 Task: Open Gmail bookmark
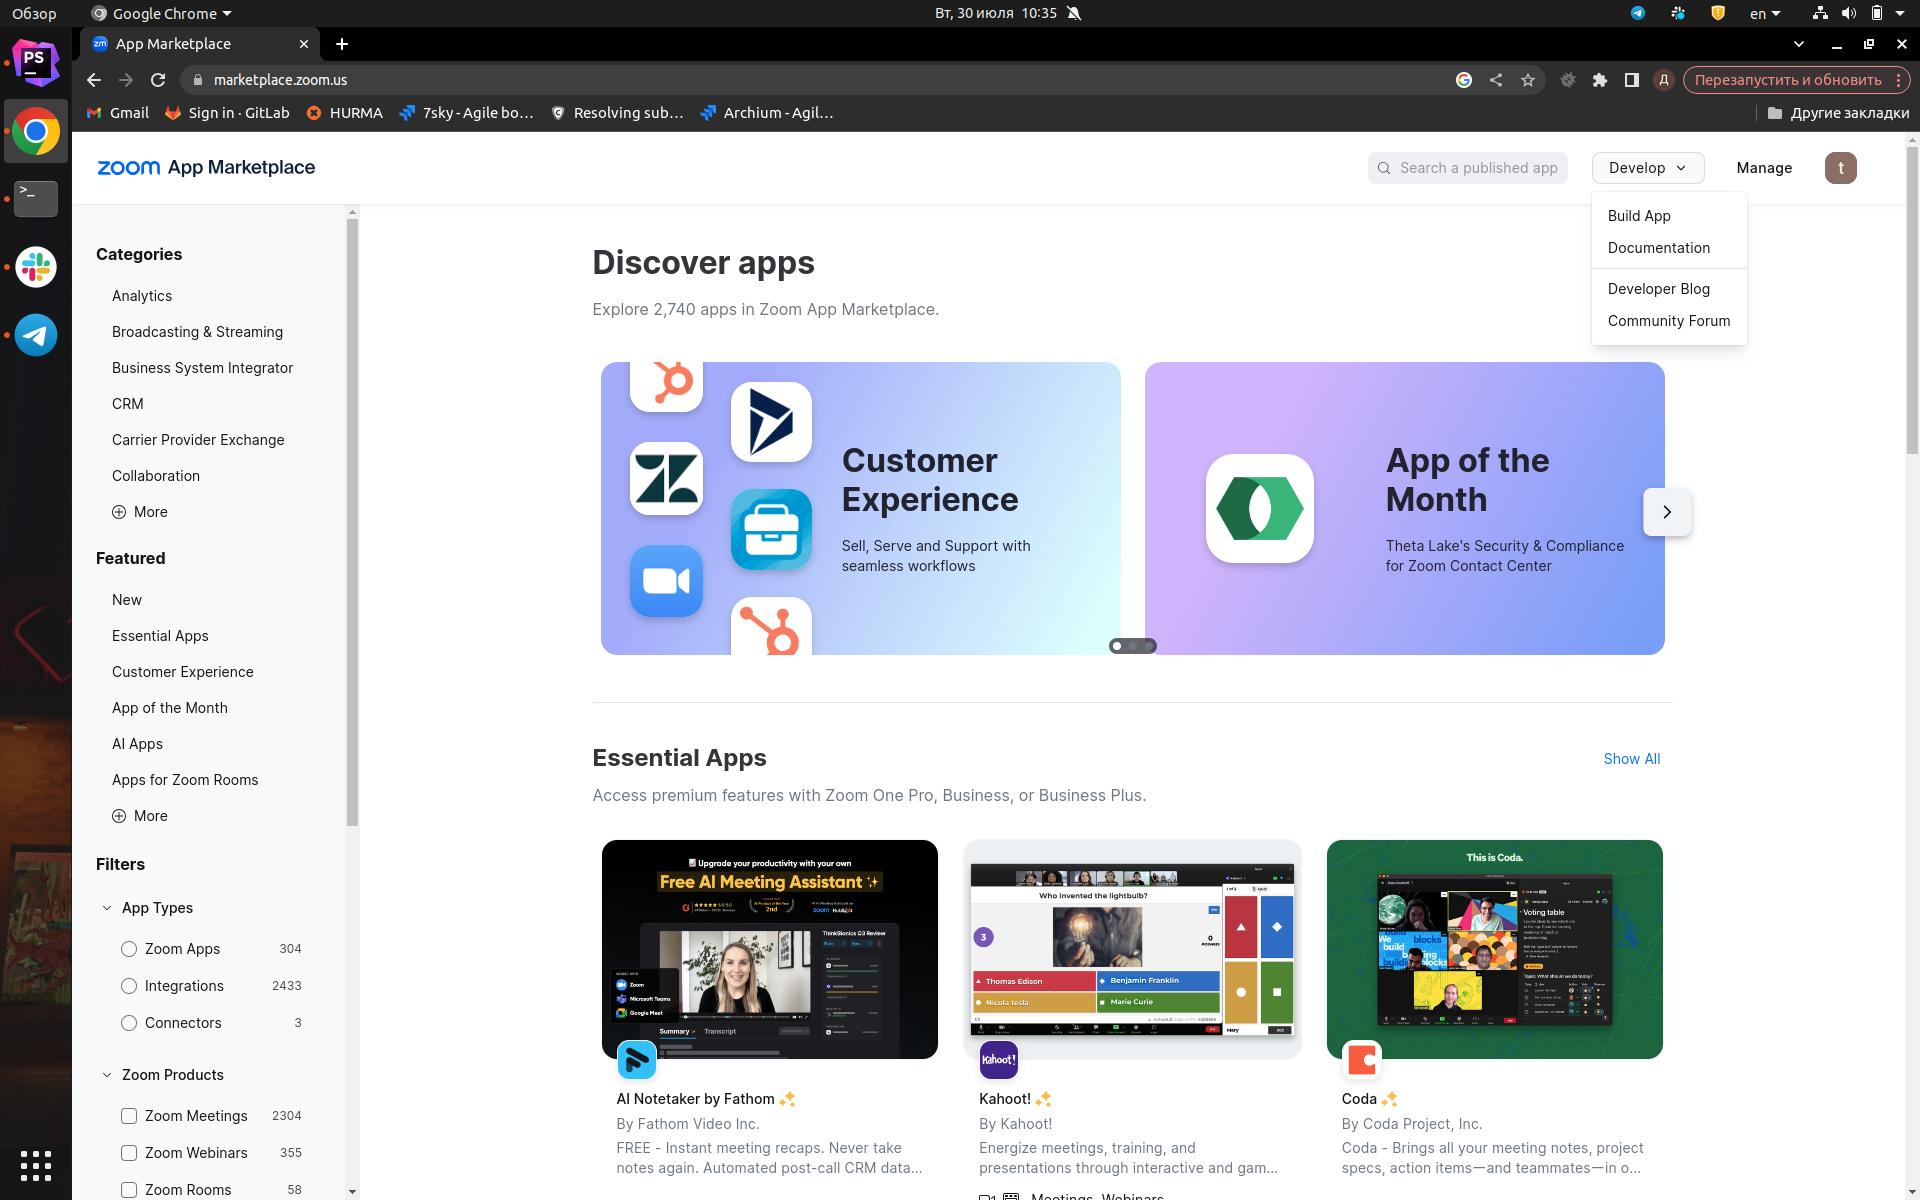click(x=118, y=113)
